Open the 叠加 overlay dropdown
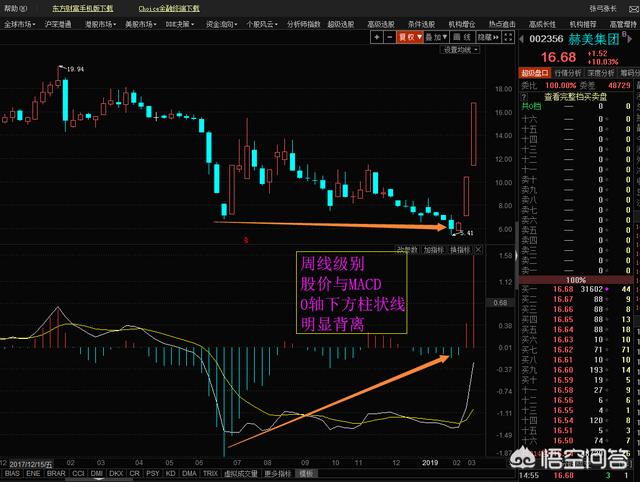 coord(436,37)
